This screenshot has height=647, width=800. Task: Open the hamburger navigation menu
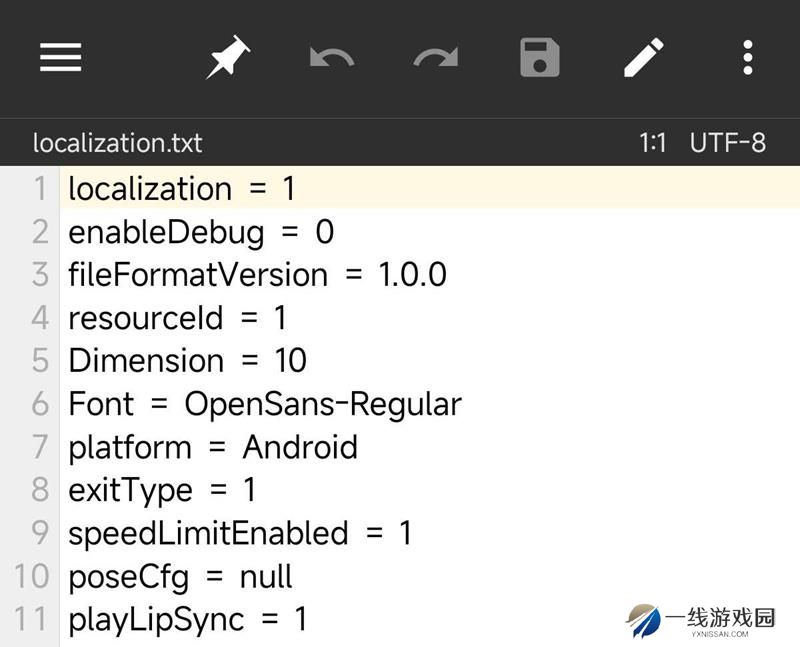[61, 57]
